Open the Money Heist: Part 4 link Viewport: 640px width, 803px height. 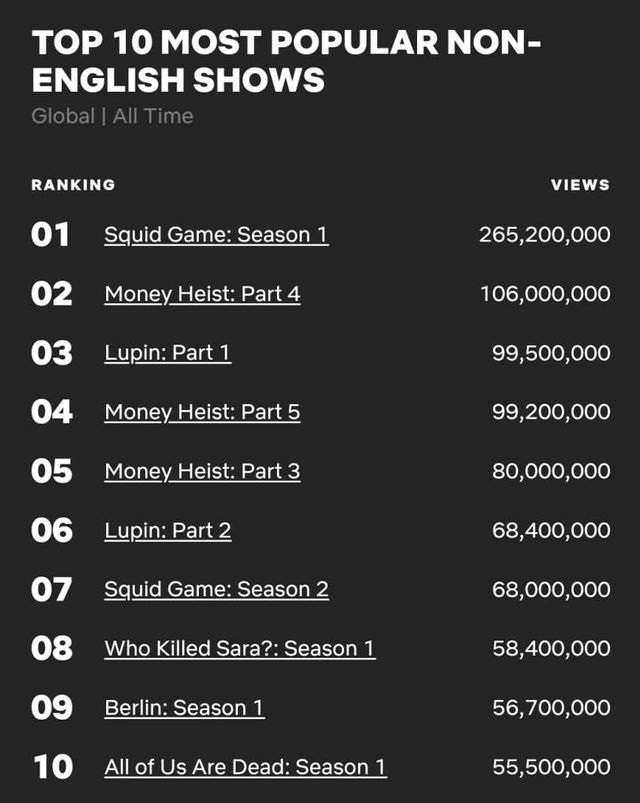click(202, 294)
